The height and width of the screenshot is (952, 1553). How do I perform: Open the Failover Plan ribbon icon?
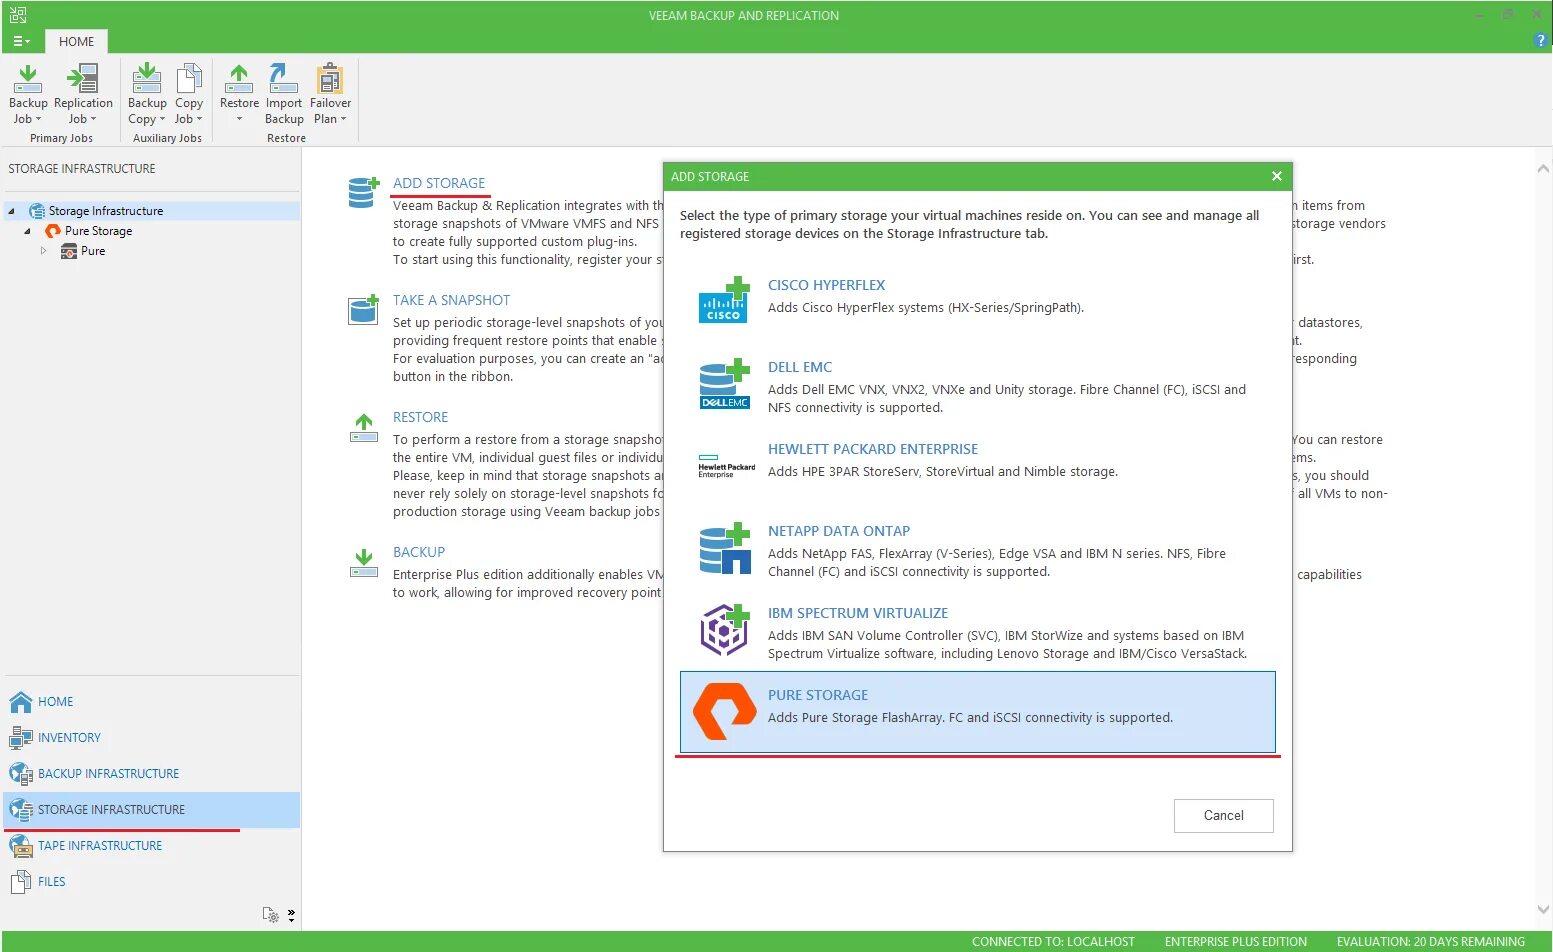330,78
